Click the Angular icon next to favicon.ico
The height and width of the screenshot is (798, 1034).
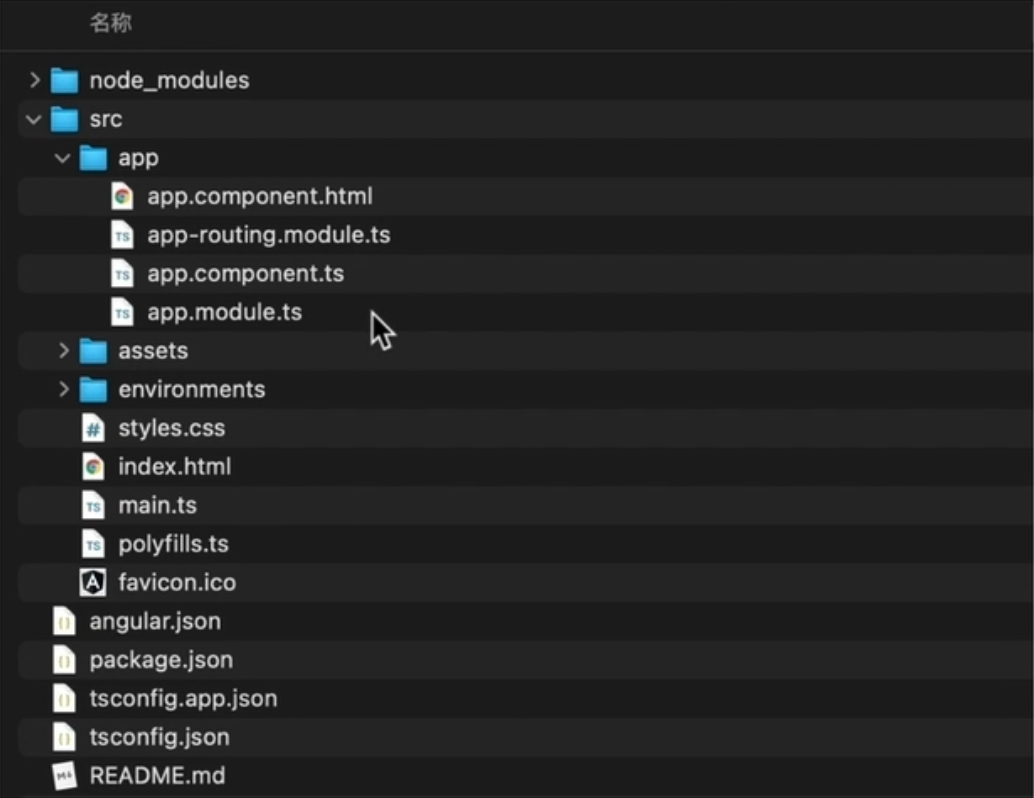[x=94, y=582]
